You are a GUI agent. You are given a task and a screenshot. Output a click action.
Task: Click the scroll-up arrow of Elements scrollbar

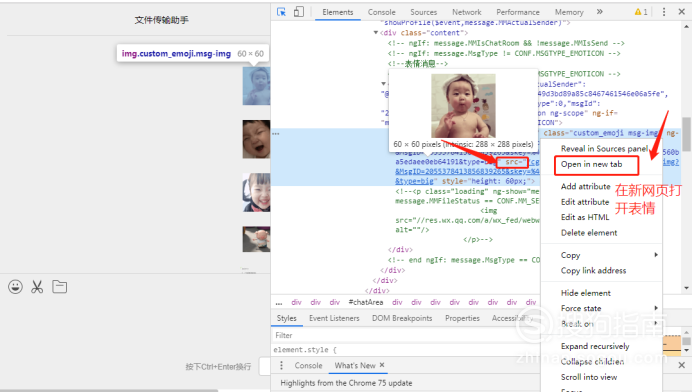point(686,26)
